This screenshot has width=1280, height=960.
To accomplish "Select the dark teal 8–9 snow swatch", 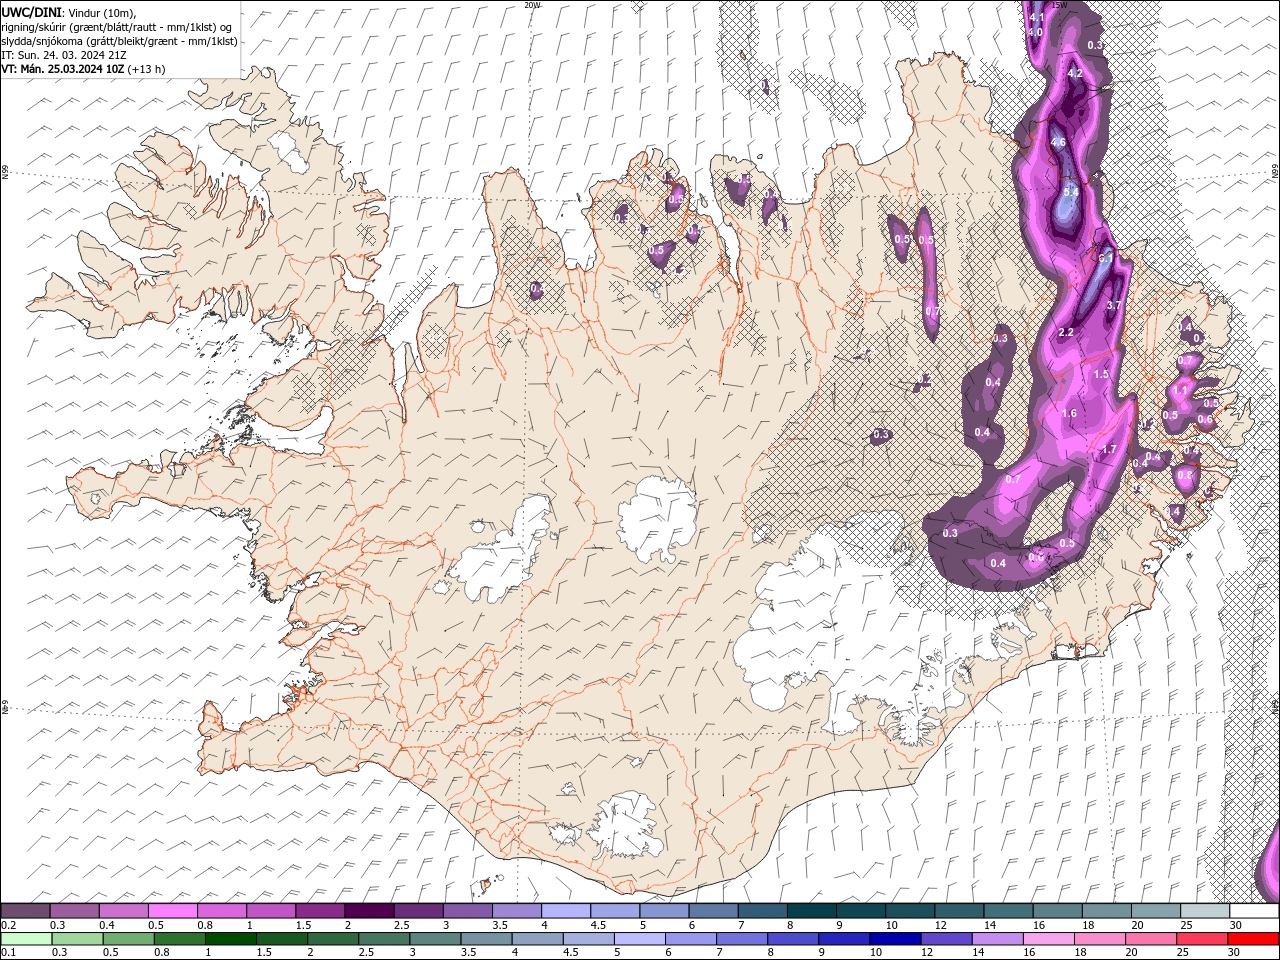I will (811, 911).
